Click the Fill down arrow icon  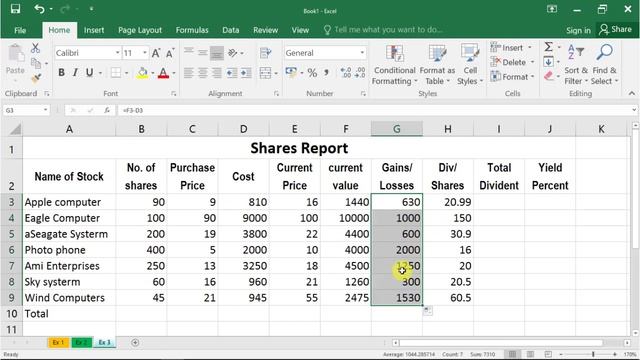click(x=548, y=62)
